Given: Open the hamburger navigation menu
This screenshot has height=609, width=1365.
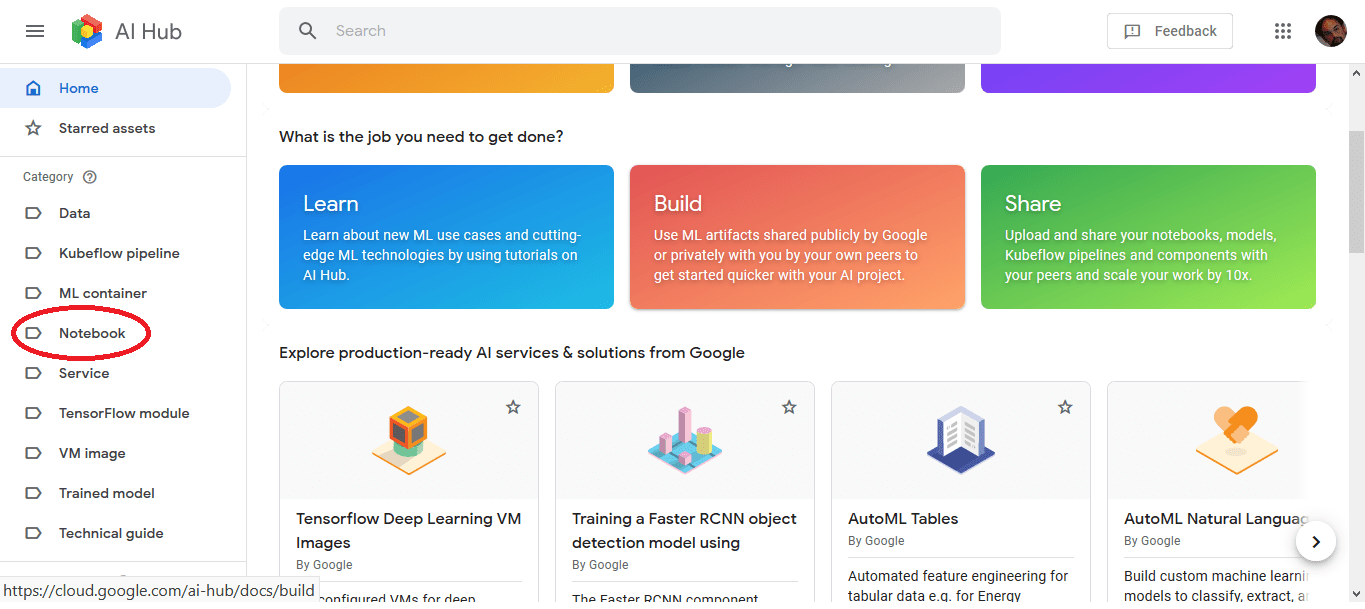Looking at the screenshot, I should [x=35, y=31].
